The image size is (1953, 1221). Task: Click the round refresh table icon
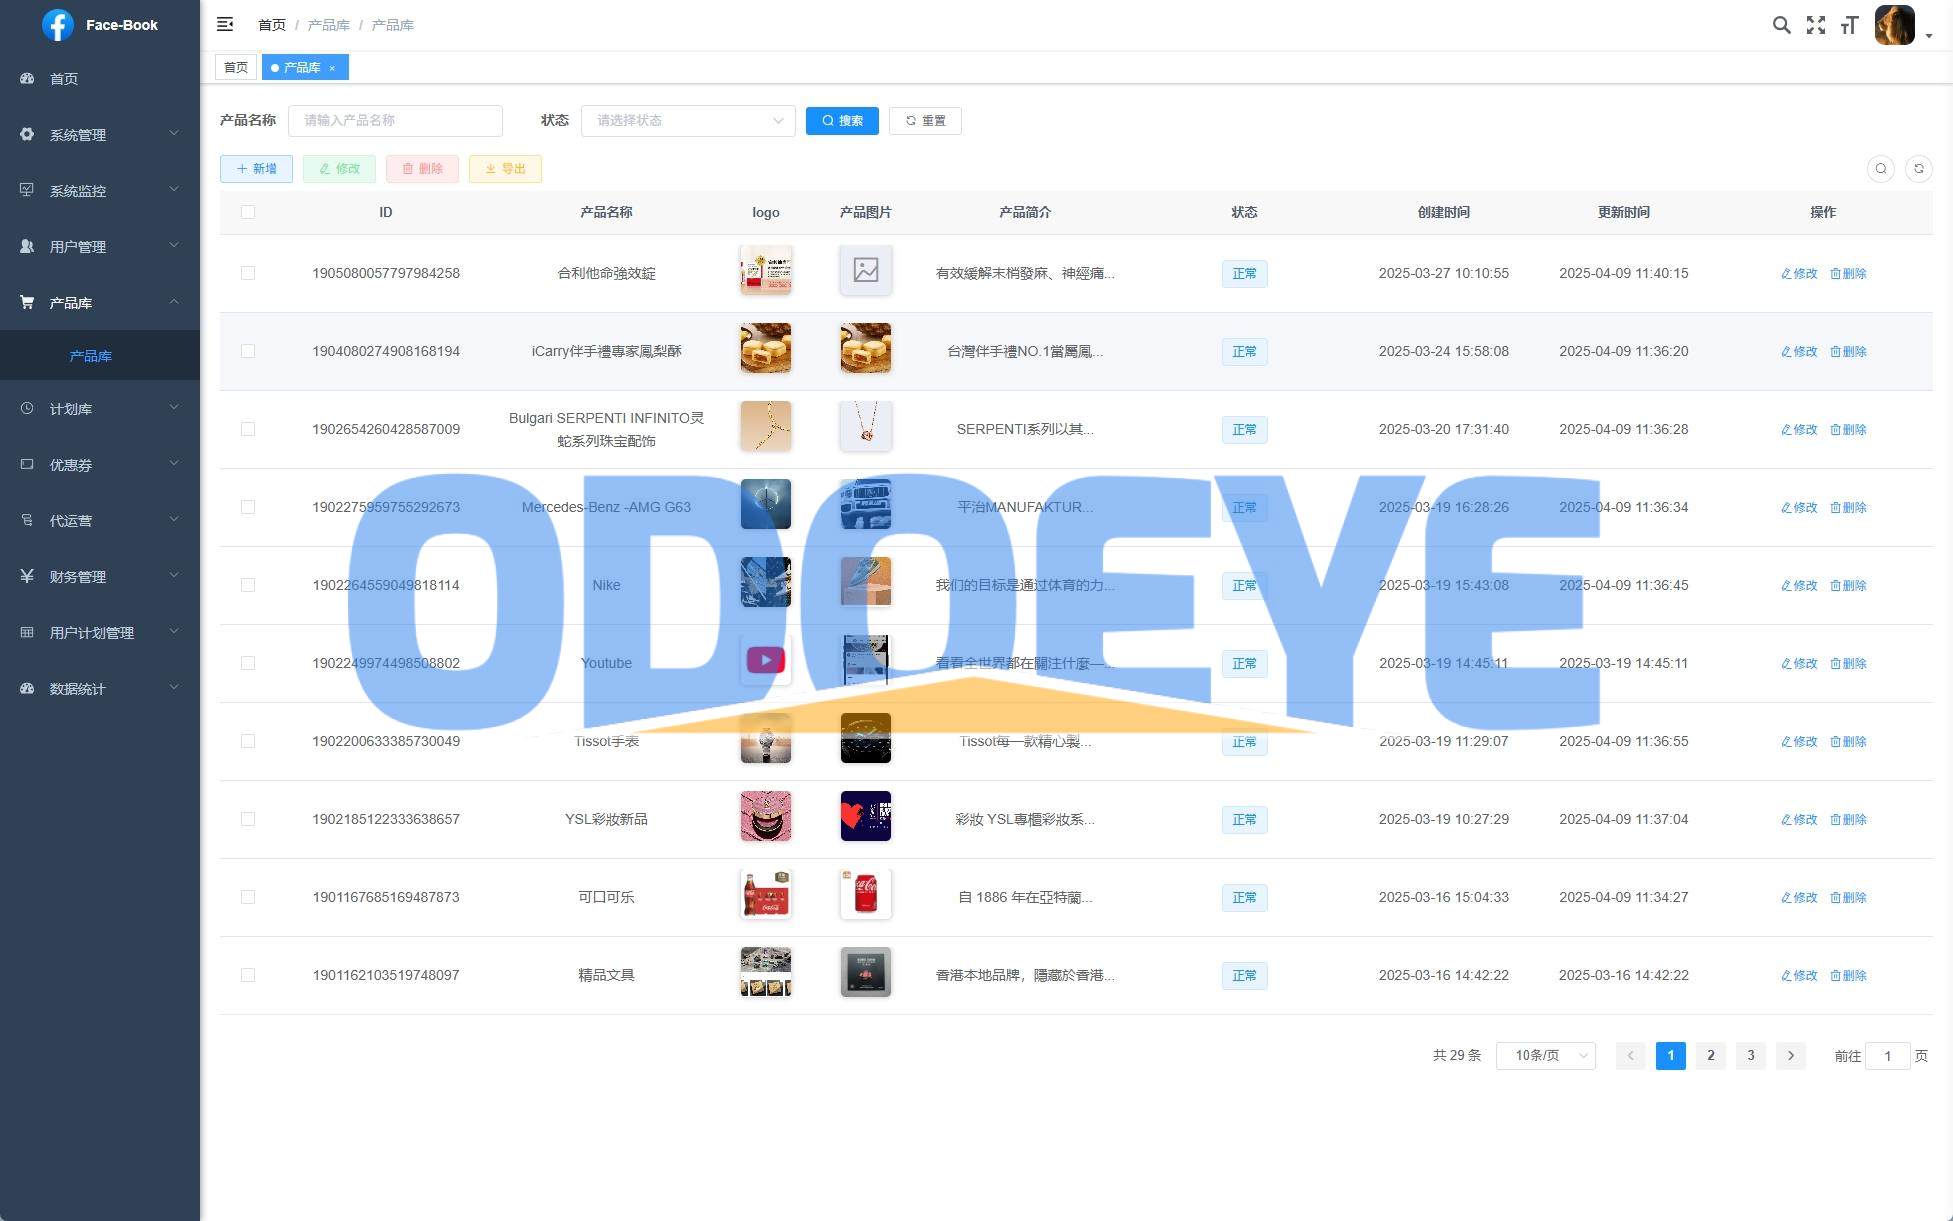tap(1918, 169)
